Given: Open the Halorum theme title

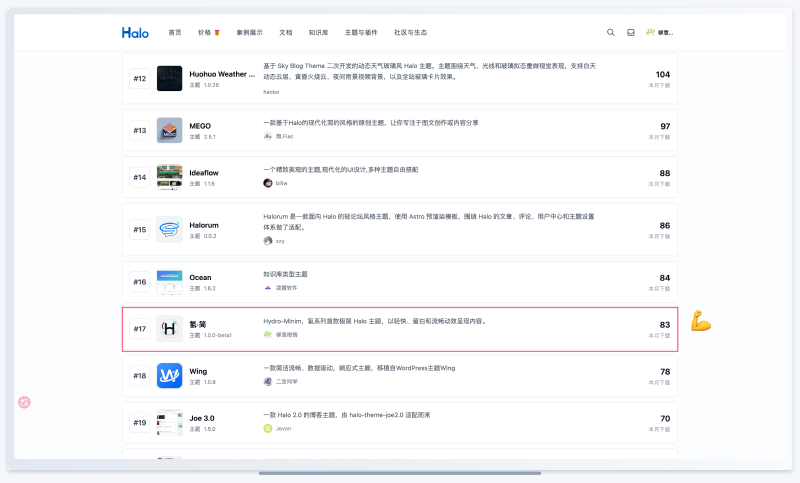Looking at the screenshot, I should click(204, 225).
